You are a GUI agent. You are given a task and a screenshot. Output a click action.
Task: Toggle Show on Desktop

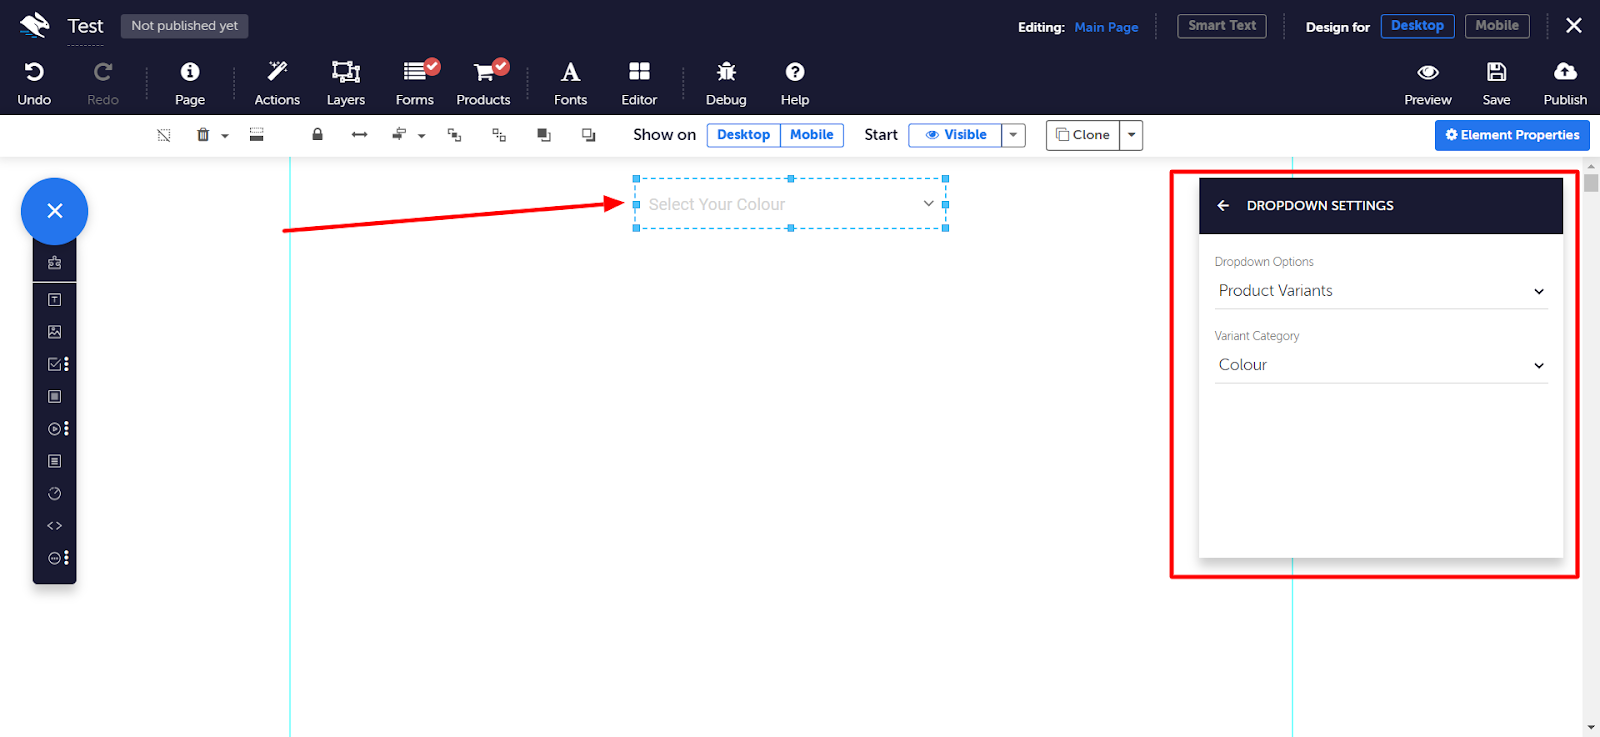744,135
